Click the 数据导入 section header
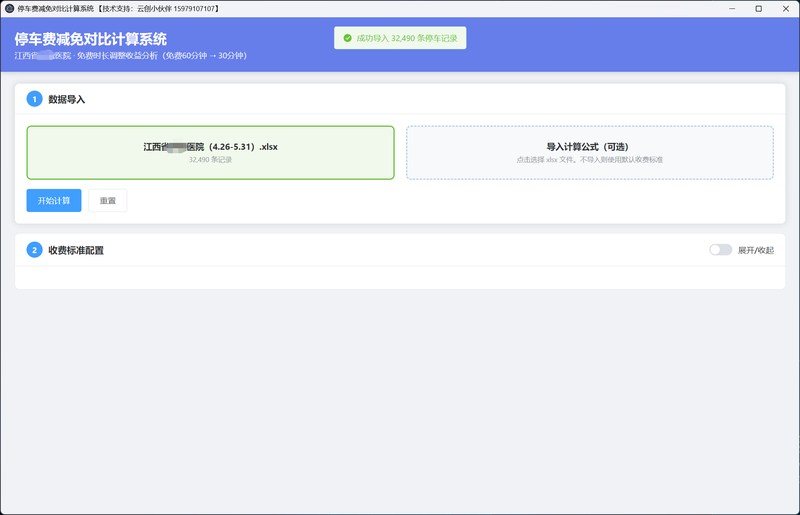 click(66, 100)
